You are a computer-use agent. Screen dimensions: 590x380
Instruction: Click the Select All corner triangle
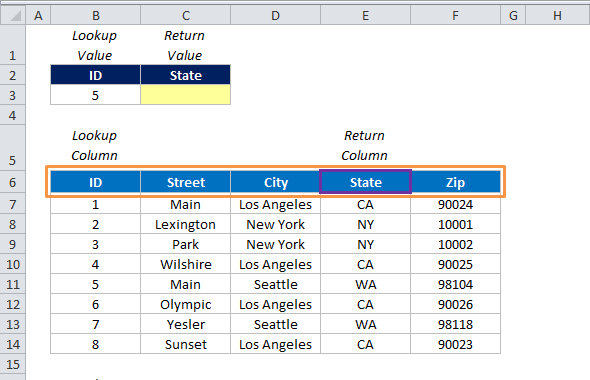pyautogui.click(x=13, y=15)
